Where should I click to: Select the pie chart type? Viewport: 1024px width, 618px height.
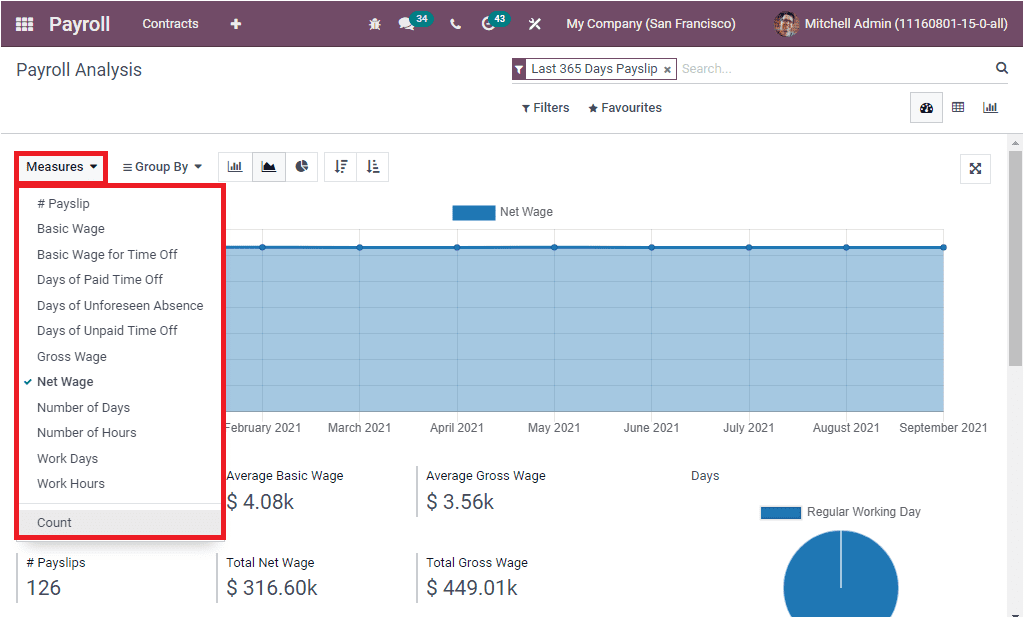click(x=301, y=167)
